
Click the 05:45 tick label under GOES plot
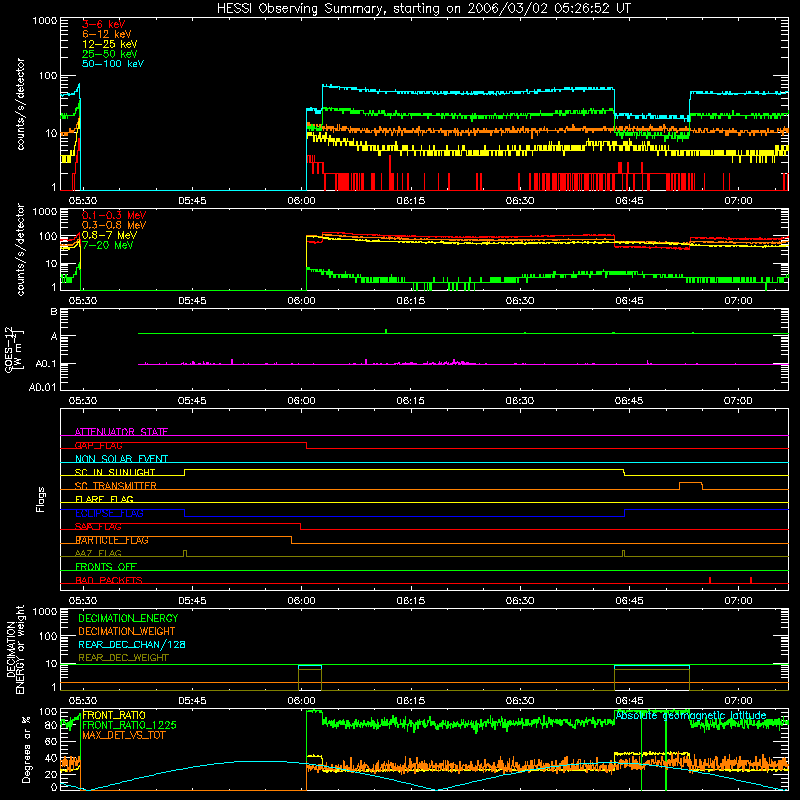192,401
